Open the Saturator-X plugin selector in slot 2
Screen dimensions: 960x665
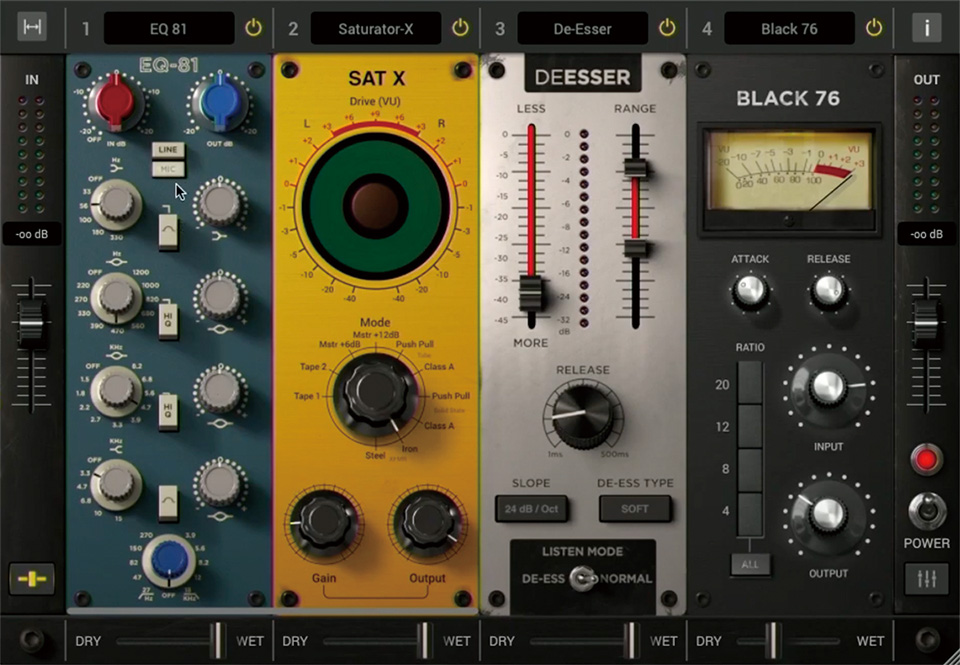376,28
